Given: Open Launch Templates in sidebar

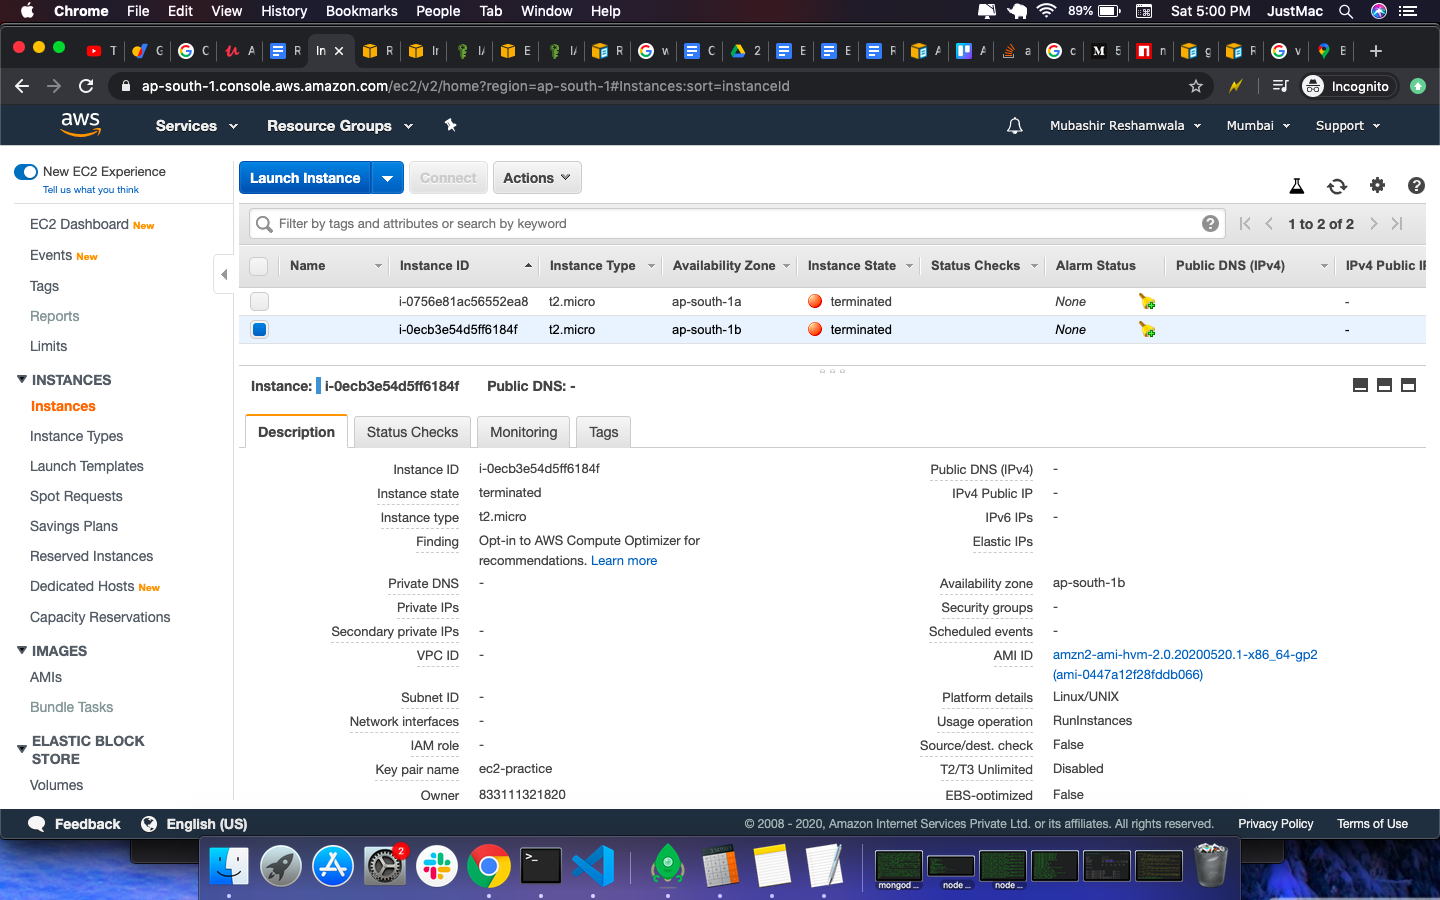Looking at the screenshot, I should pos(87,466).
